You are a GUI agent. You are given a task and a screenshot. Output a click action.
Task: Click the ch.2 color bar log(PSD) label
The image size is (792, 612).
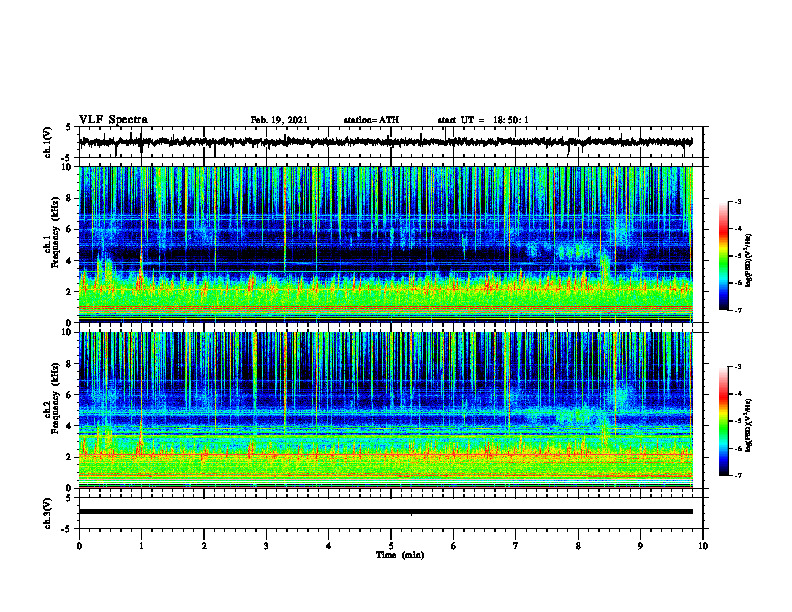[x=750, y=425]
